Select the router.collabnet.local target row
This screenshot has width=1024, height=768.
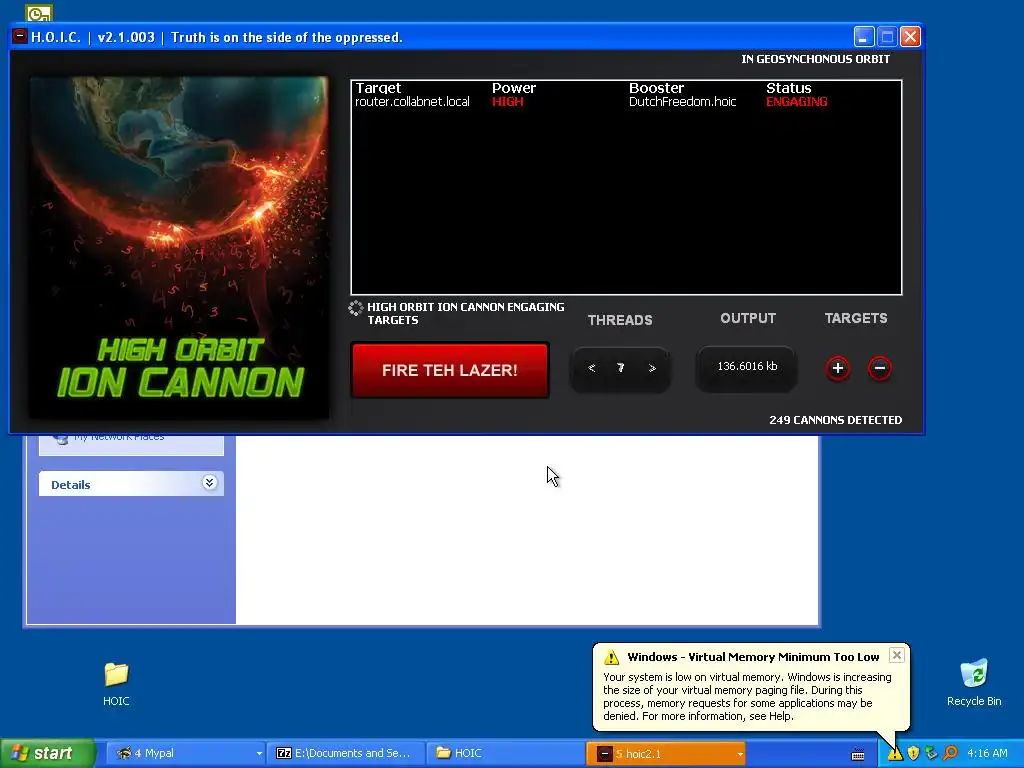pyautogui.click(x=626, y=102)
